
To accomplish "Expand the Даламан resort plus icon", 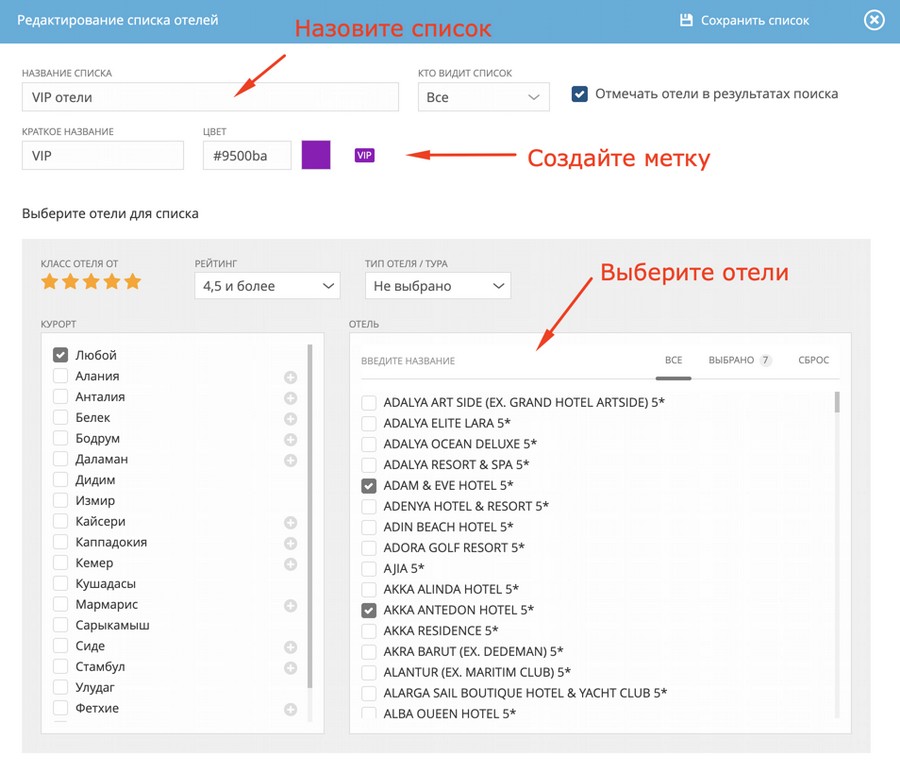I will click(x=290, y=460).
